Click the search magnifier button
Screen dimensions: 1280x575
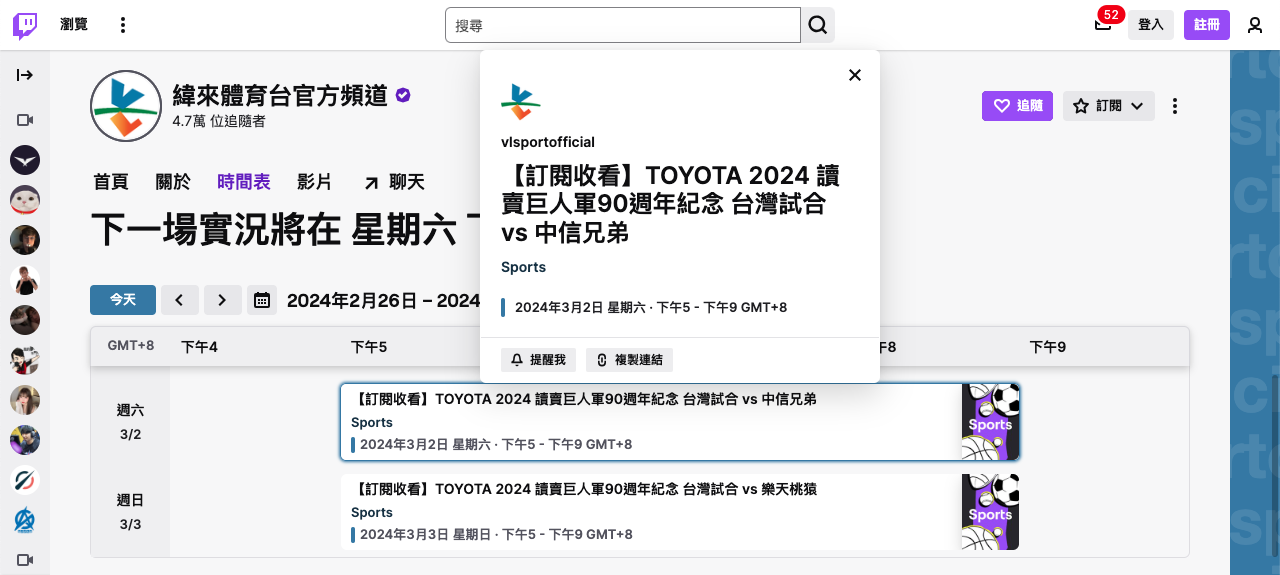click(x=818, y=25)
